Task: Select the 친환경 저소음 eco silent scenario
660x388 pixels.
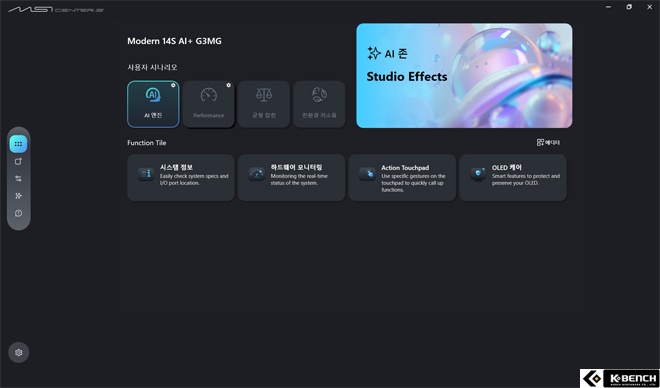Action: (319, 104)
